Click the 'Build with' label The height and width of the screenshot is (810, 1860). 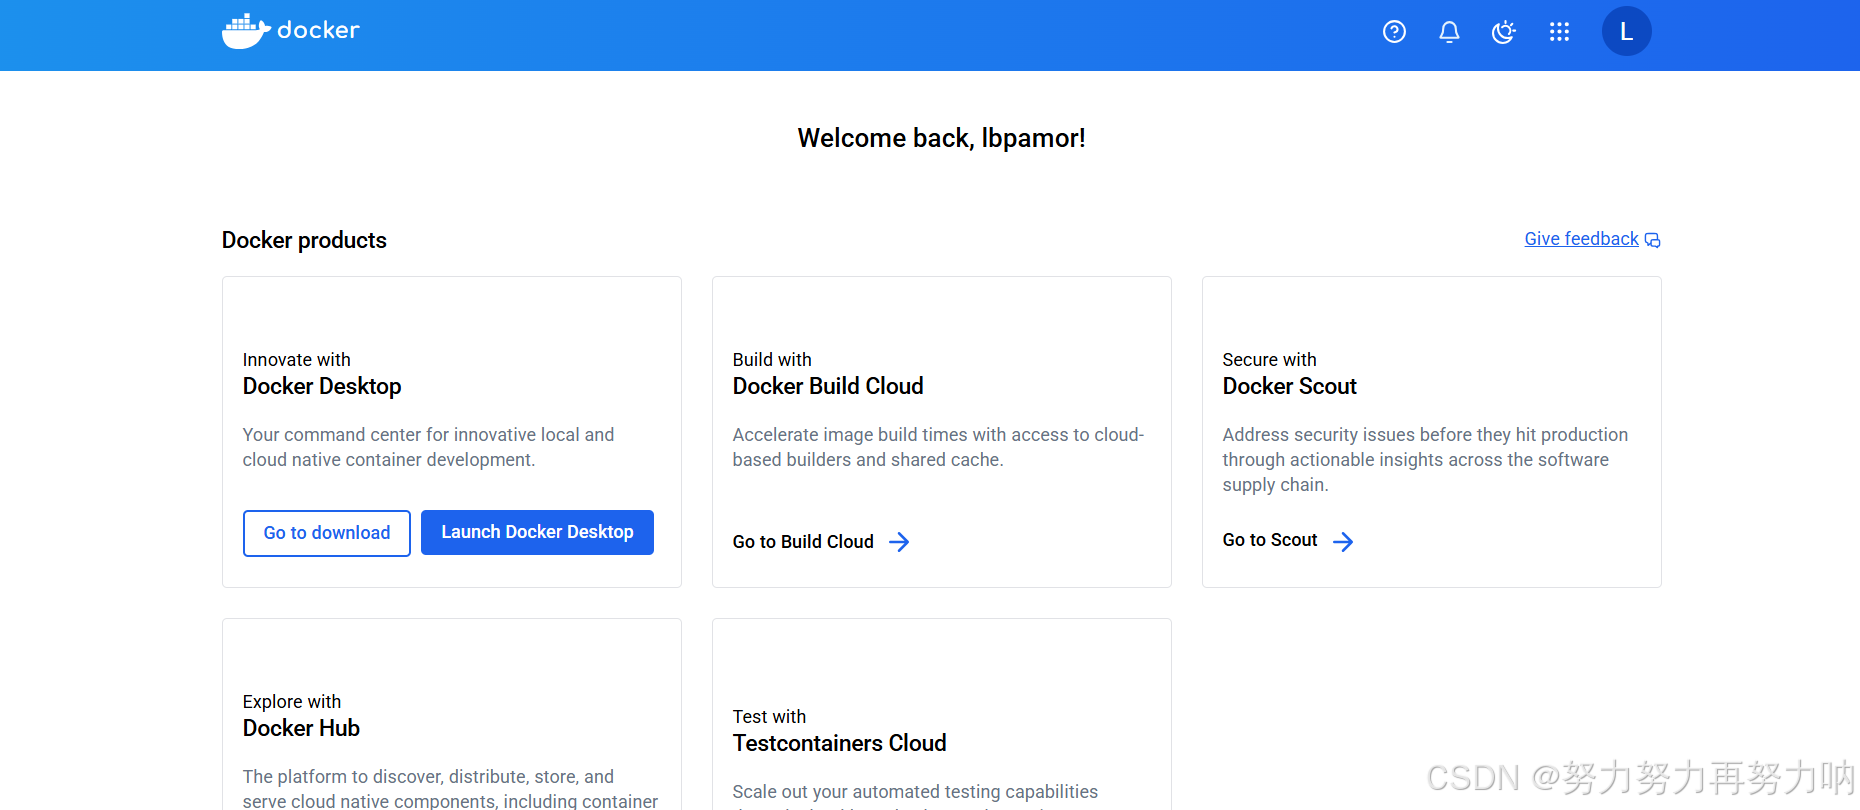point(772,360)
